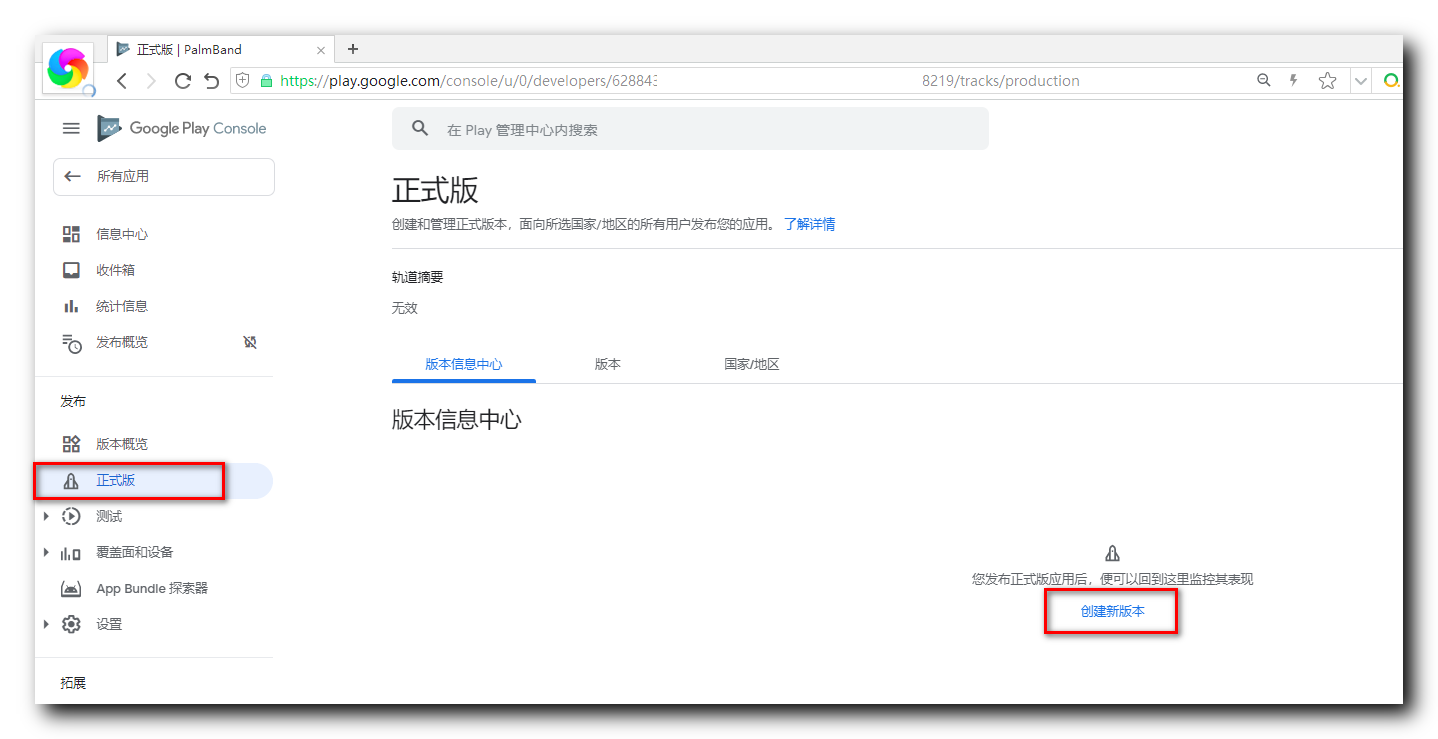
Task: Expand the 覆盖面和设备 sidebar section arrow
Action: coord(46,552)
